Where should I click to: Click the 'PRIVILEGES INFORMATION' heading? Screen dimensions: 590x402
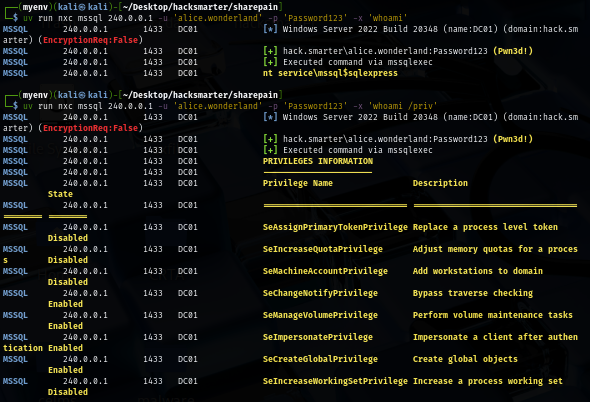pyautogui.click(x=318, y=161)
